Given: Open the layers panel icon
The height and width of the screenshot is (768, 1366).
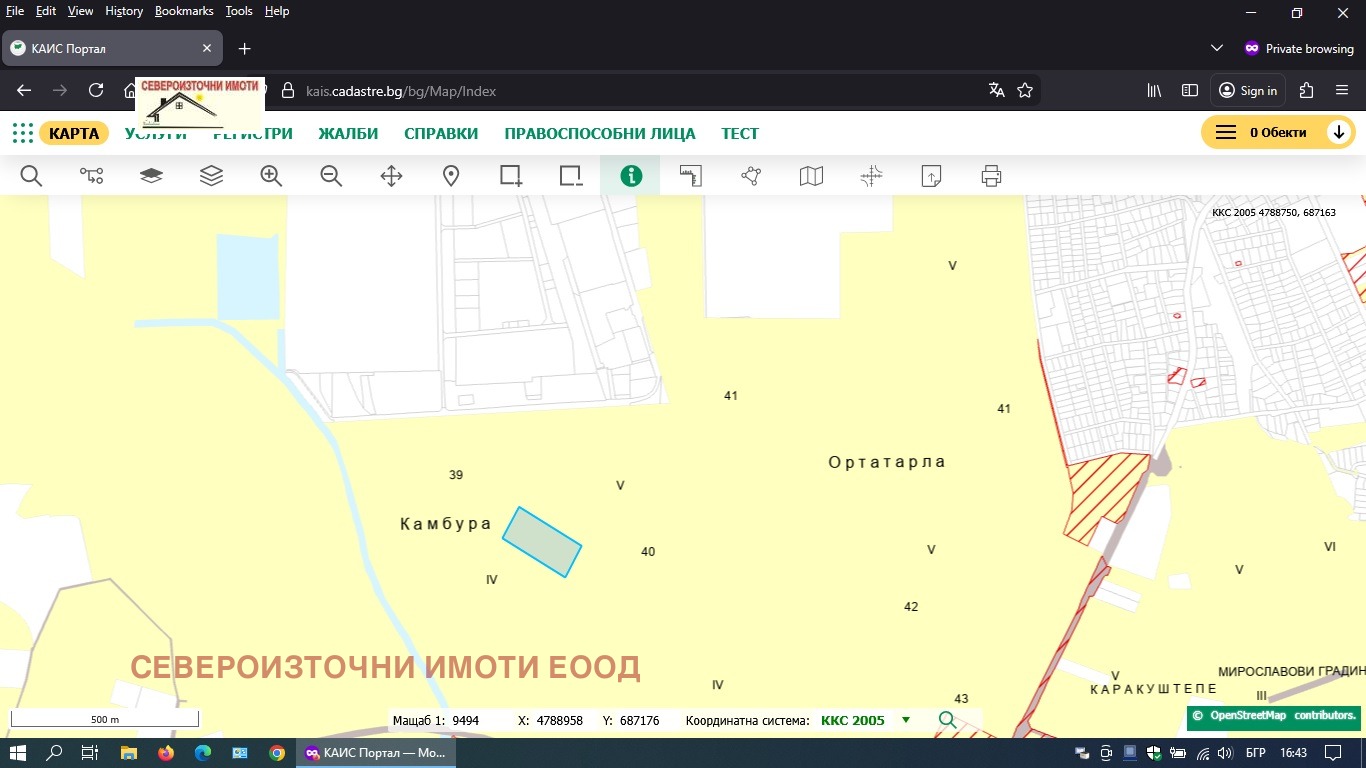Looking at the screenshot, I should pyautogui.click(x=211, y=175).
